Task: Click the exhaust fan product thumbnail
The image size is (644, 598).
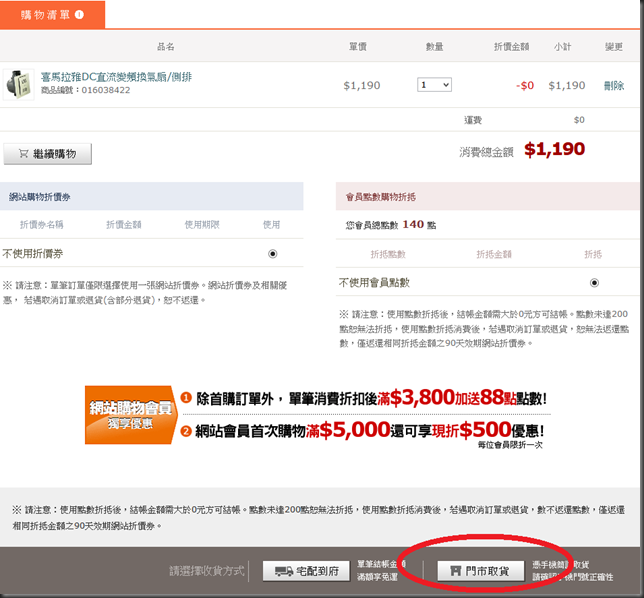Action: coord(18,85)
